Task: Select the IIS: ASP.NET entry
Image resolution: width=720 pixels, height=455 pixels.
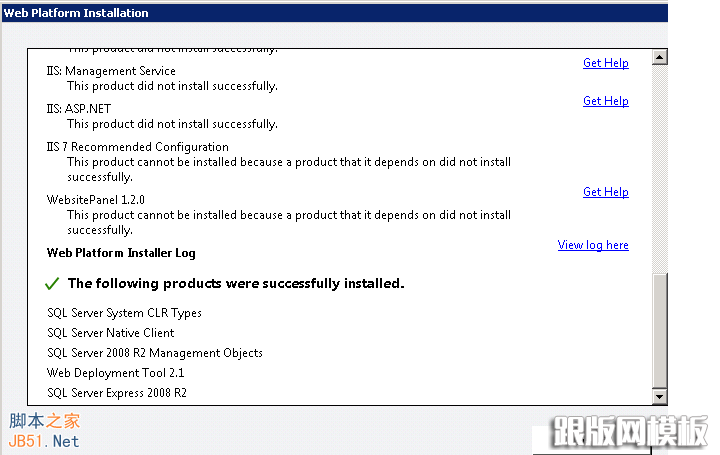Action: [x=79, y=109]
